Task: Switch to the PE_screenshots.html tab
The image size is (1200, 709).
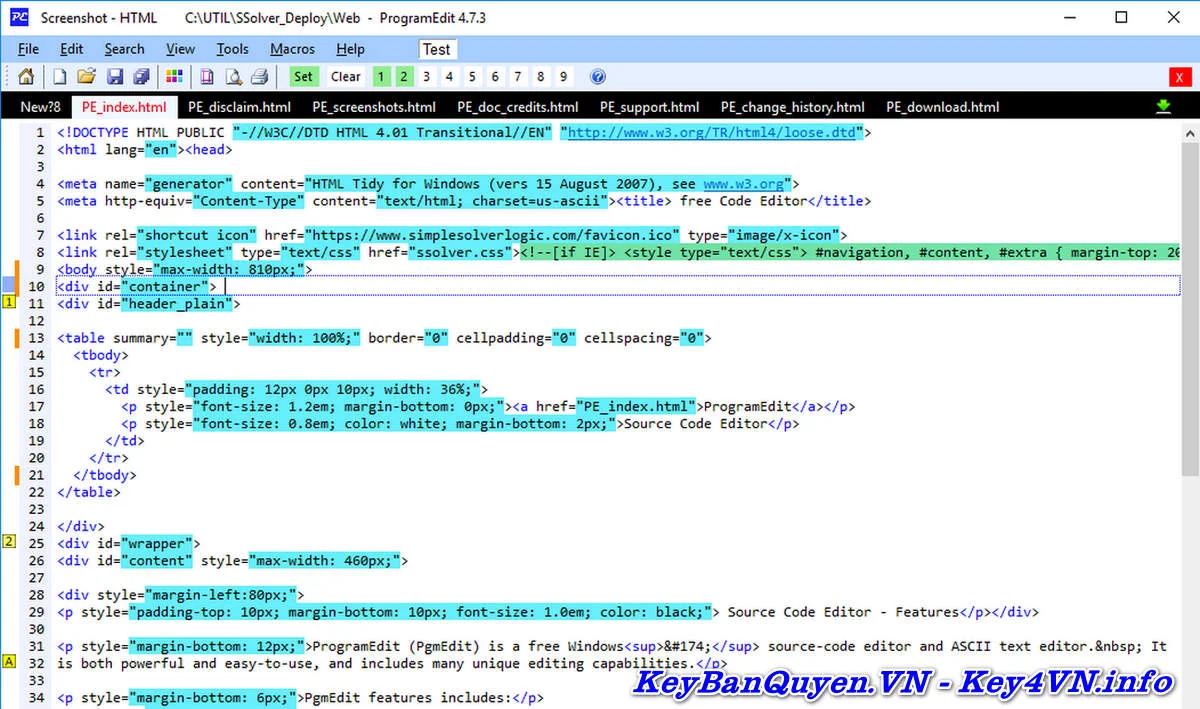Action: click(374, 107)
